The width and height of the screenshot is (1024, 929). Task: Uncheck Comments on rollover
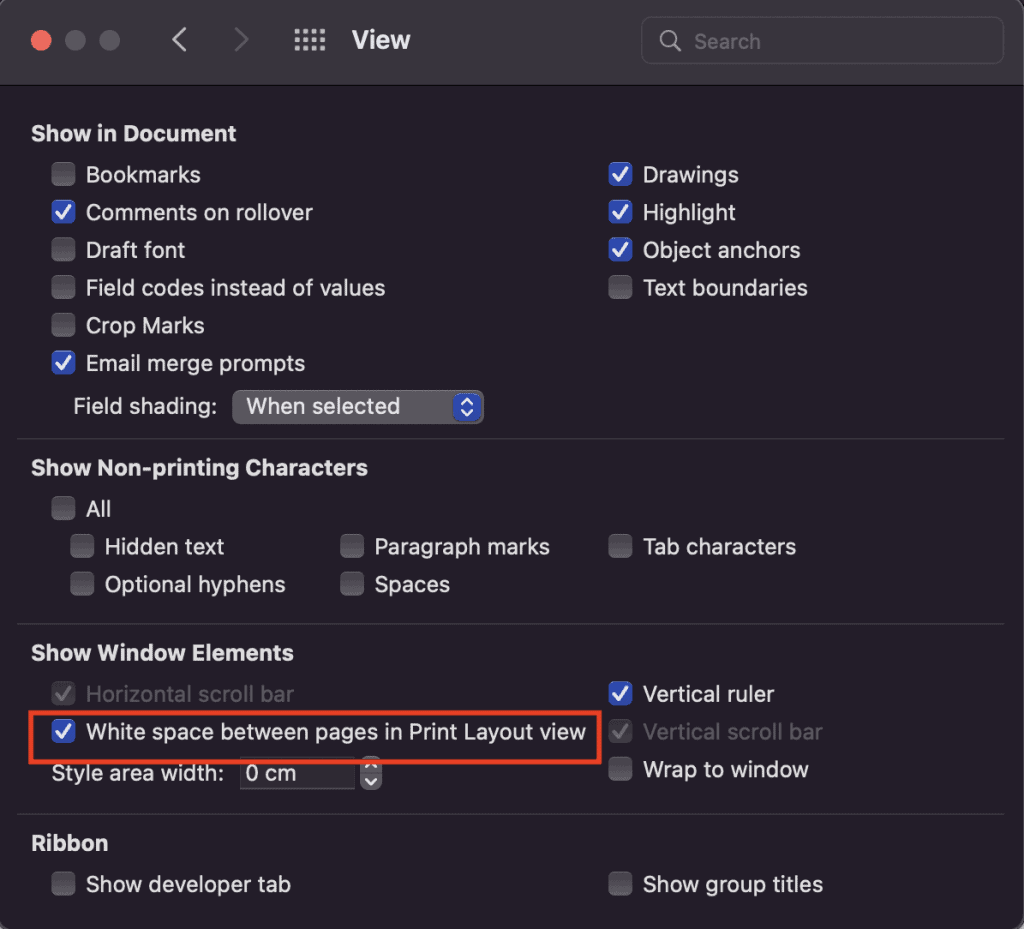click(x=64, y=213)
